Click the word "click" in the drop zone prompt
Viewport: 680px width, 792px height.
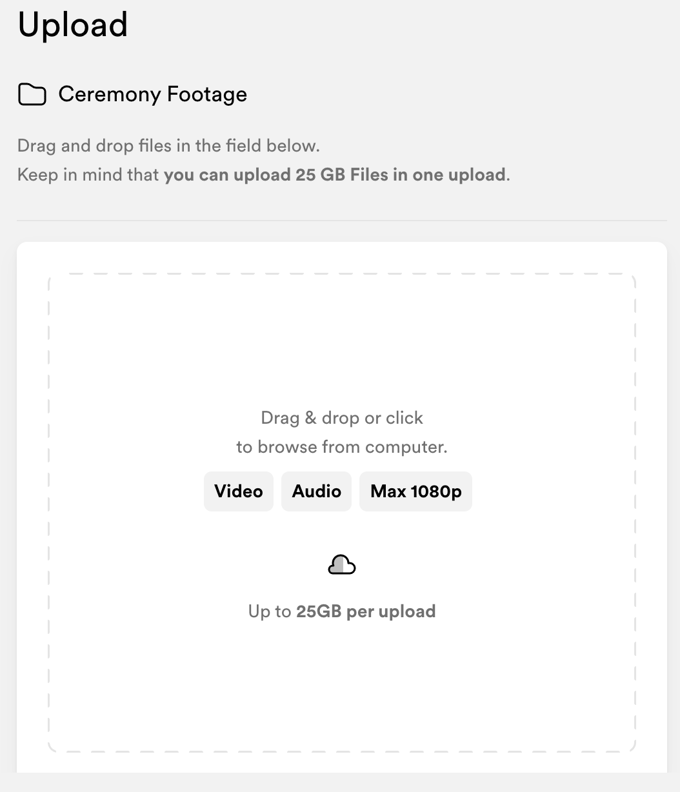pos(404,418)
